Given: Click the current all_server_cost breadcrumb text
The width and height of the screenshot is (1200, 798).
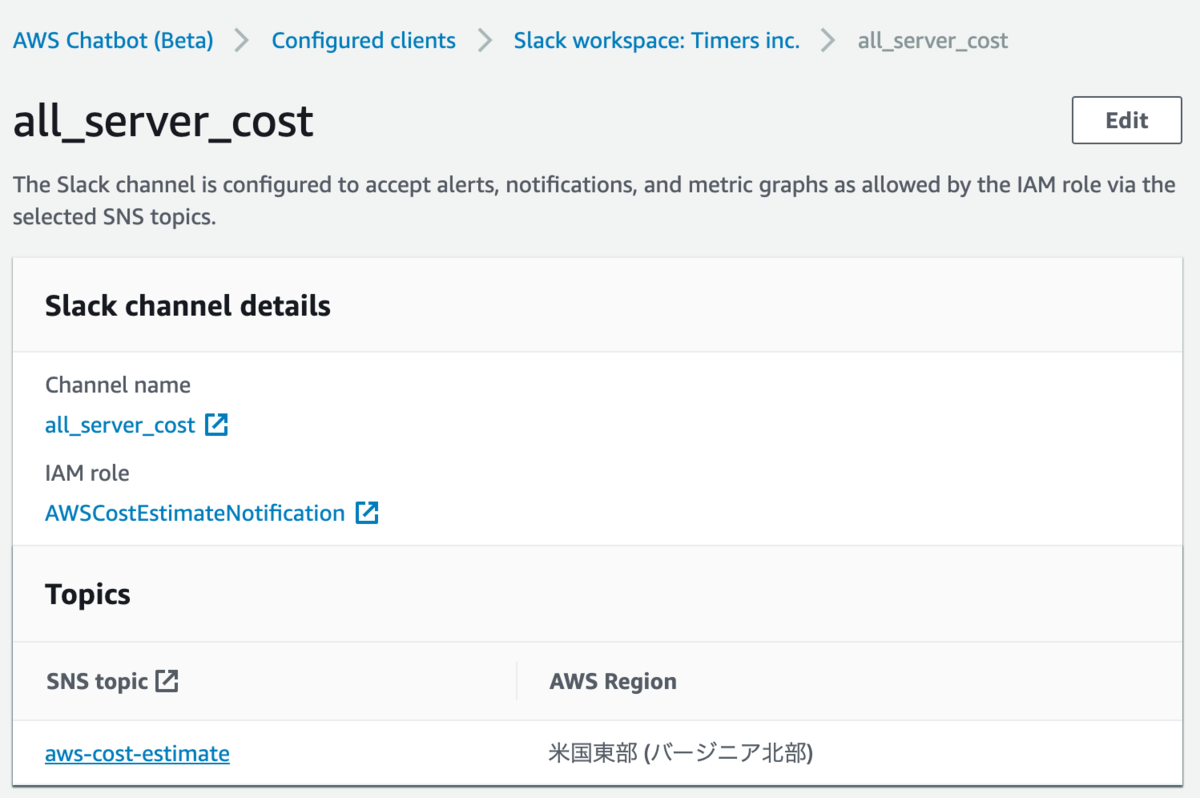Looking at the screenshot, I should coord(933,41).
